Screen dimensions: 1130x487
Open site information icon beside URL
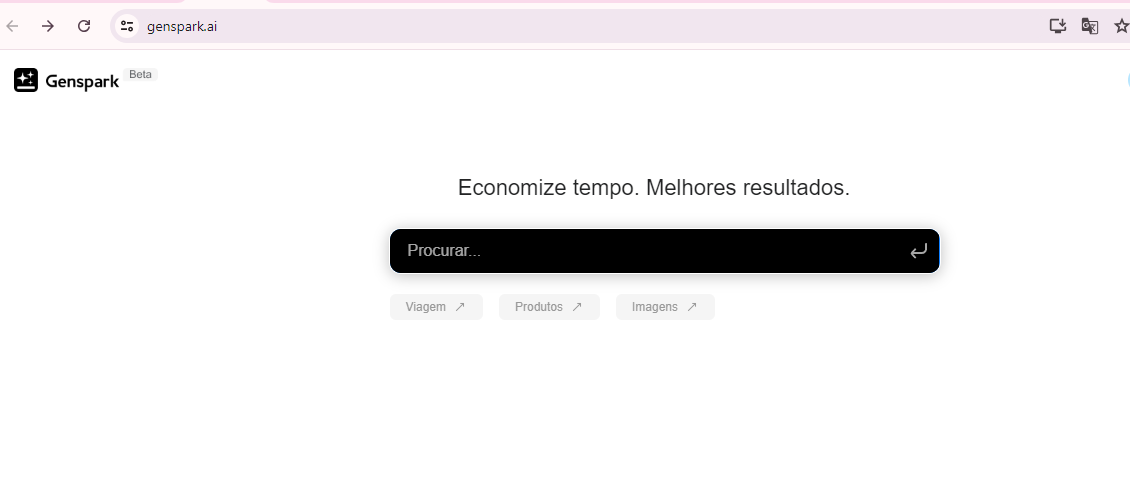[128, 27]
